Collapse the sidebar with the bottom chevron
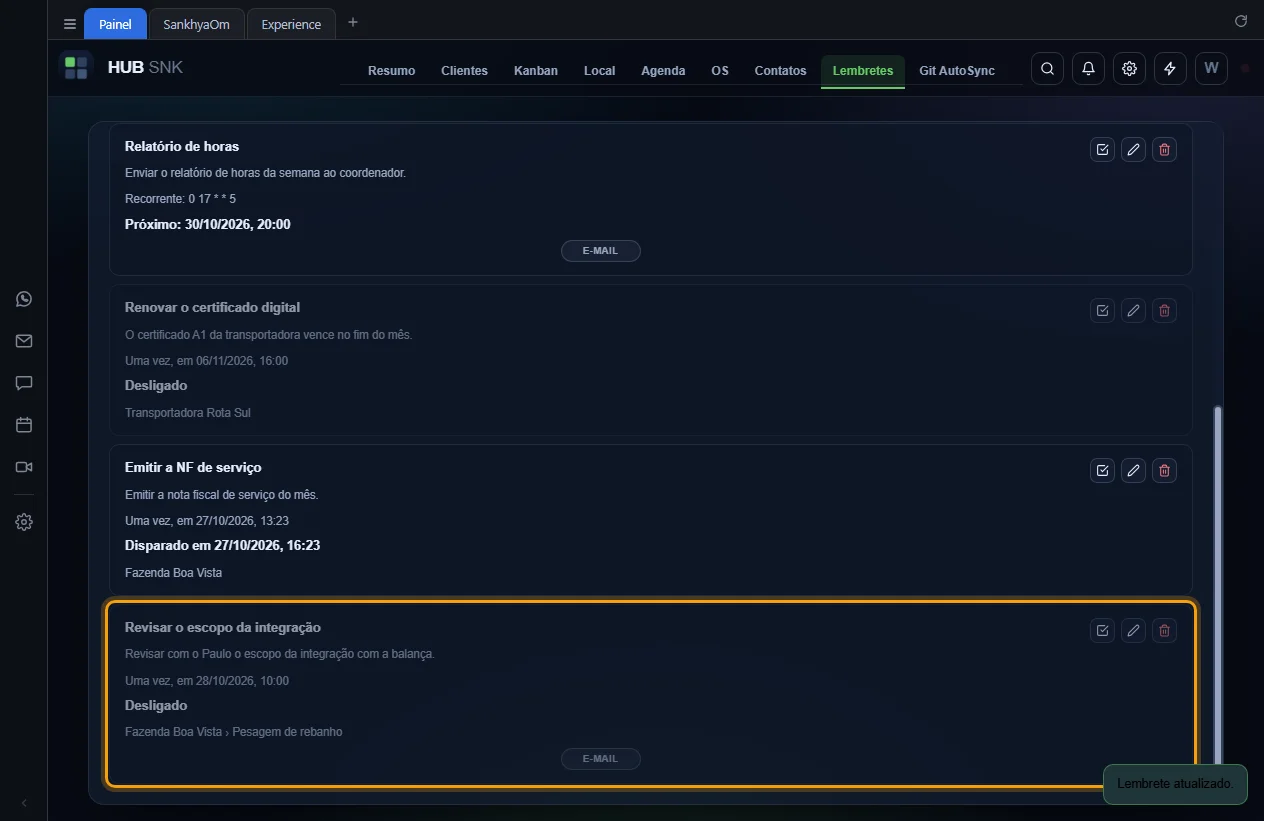This screenshot has height=821, width=1264. [x=24, y=802]
